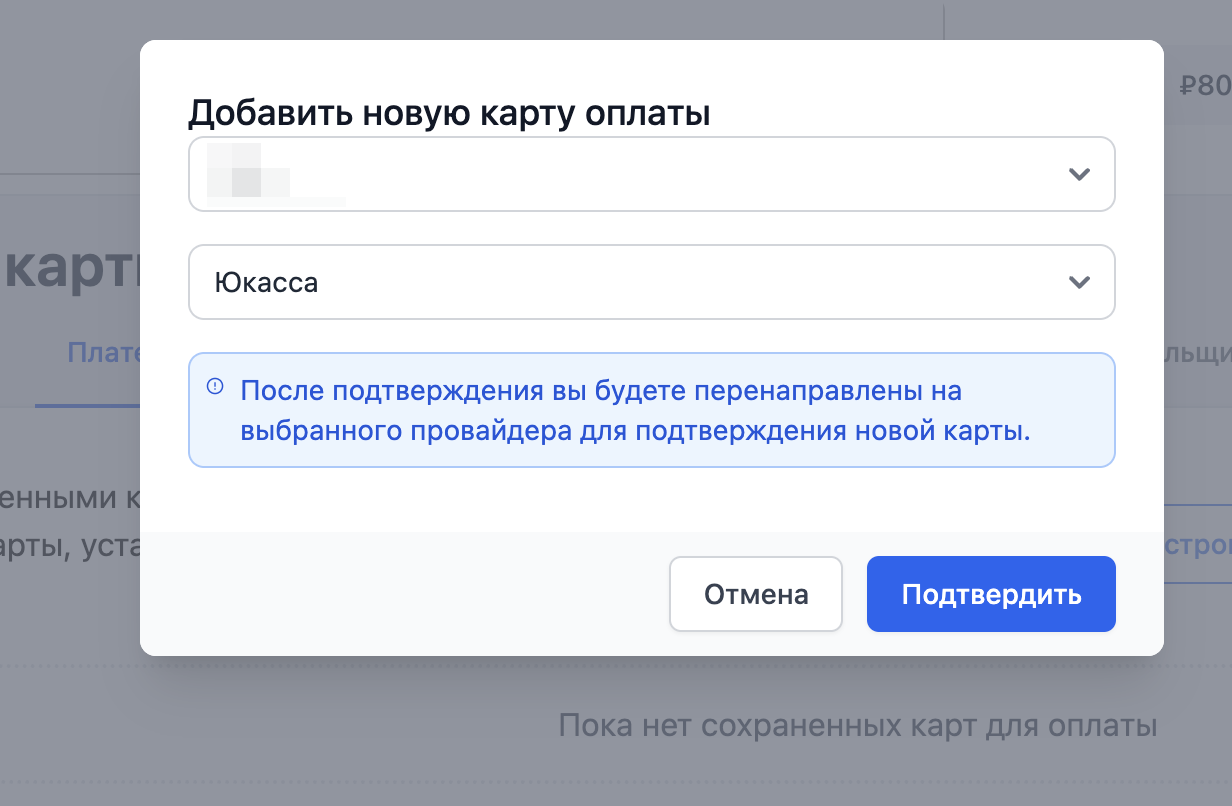Open the tab ending in …льщи at right

pyautogui.click(x=1196, y=353)
